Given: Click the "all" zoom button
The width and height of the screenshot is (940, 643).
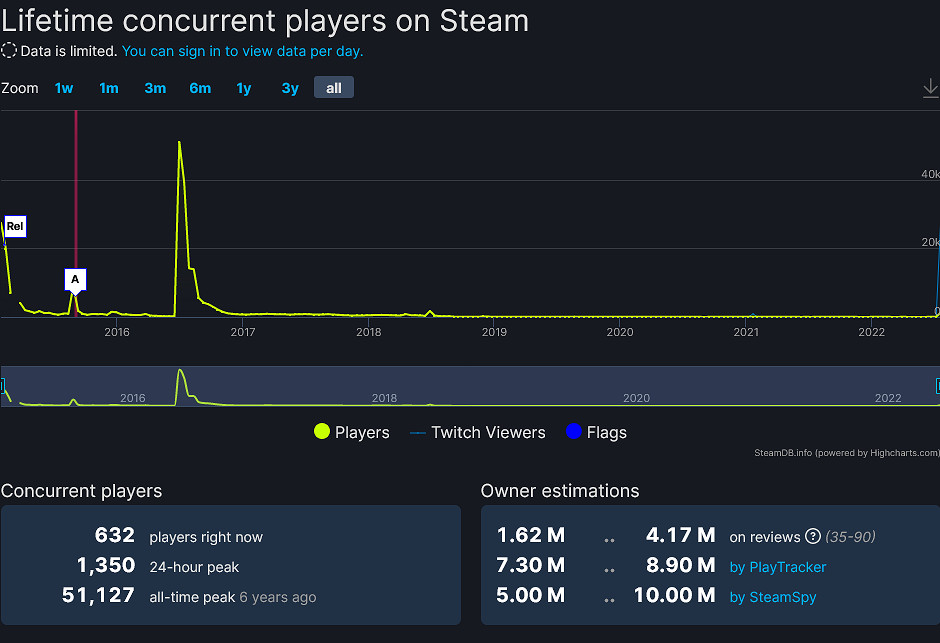Looking at the screenshot, I should [x=334, y=88].
